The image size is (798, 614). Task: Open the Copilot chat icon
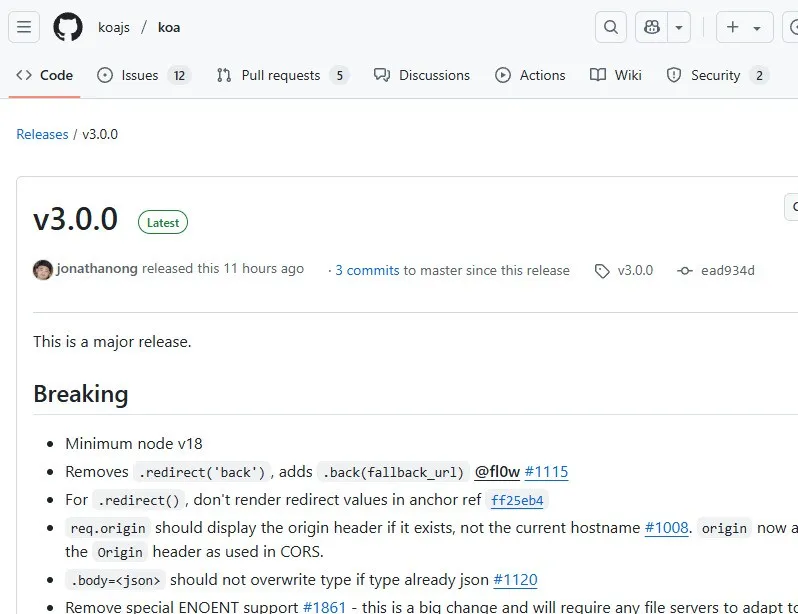pyautogui.click(x=652, y=27)
